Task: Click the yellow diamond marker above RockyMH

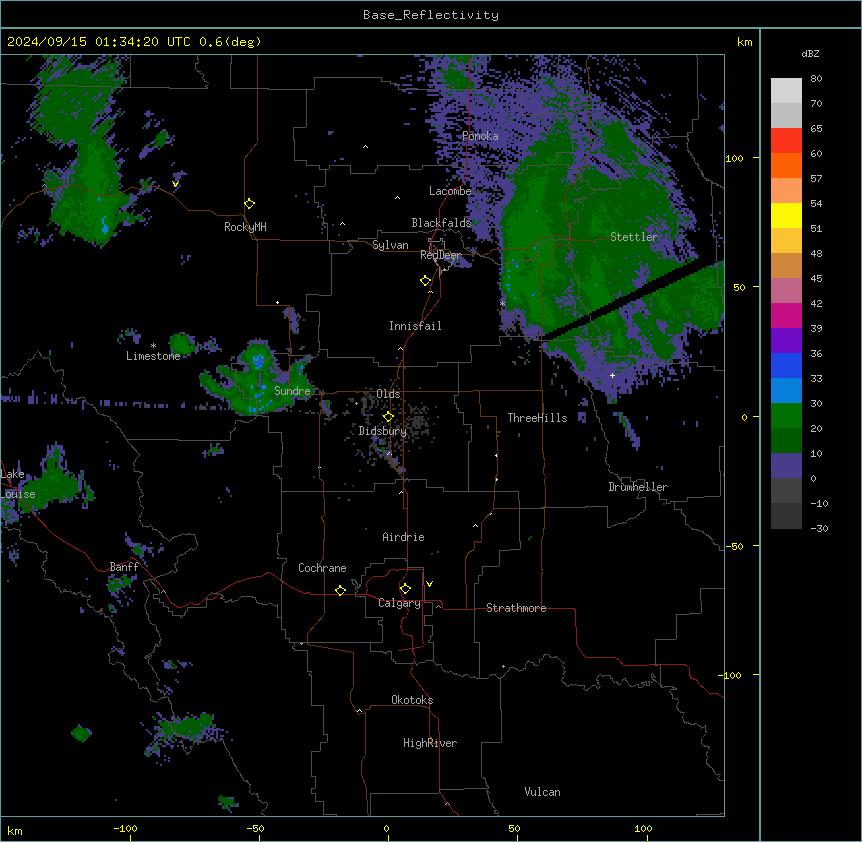Action: (250, 204)
